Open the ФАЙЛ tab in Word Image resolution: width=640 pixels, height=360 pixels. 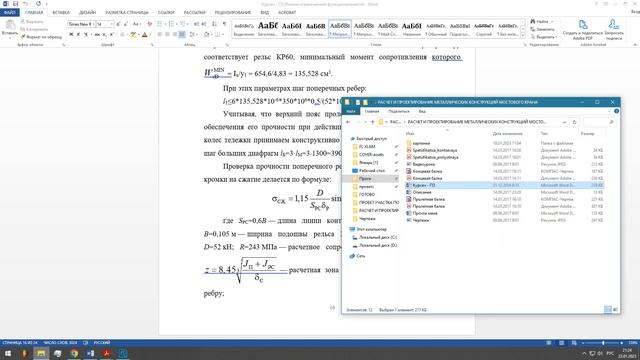[x=10, y=13]
